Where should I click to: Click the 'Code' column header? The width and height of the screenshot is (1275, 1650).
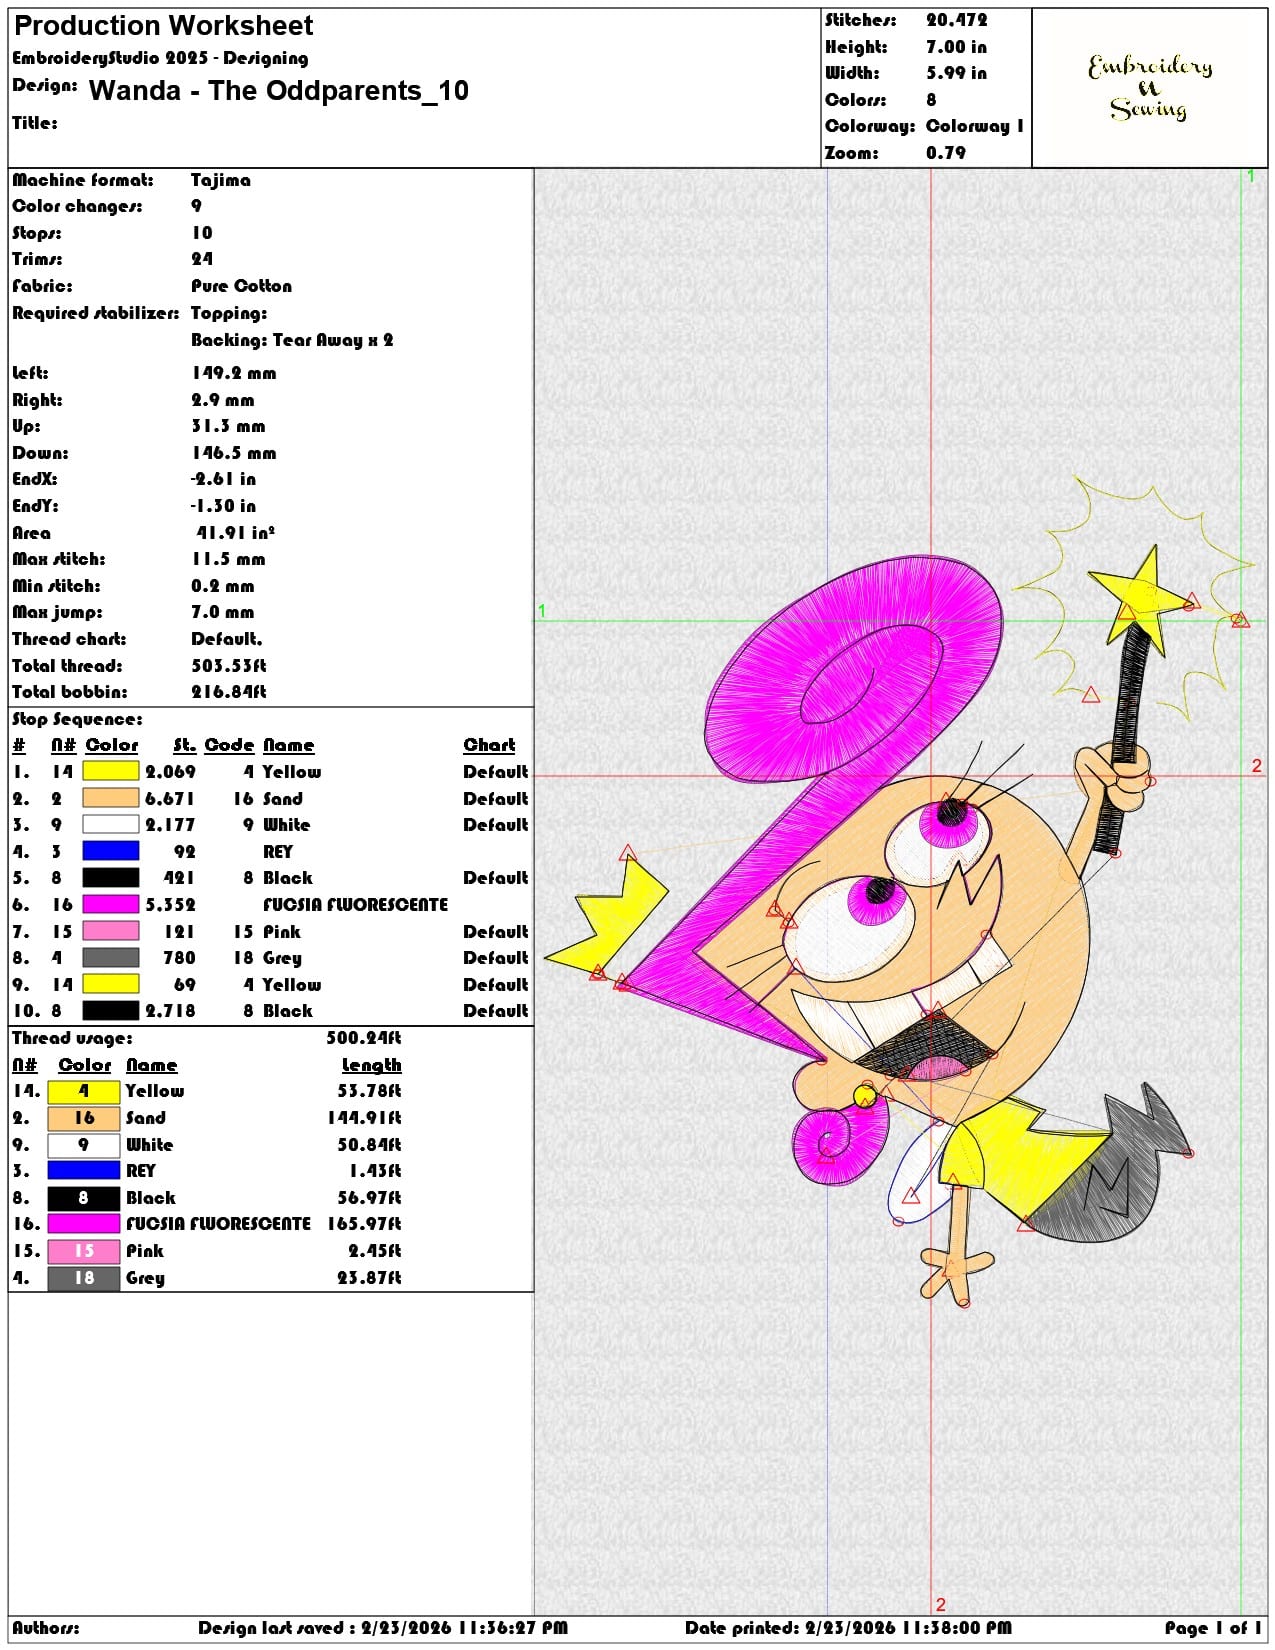point(229,745)
